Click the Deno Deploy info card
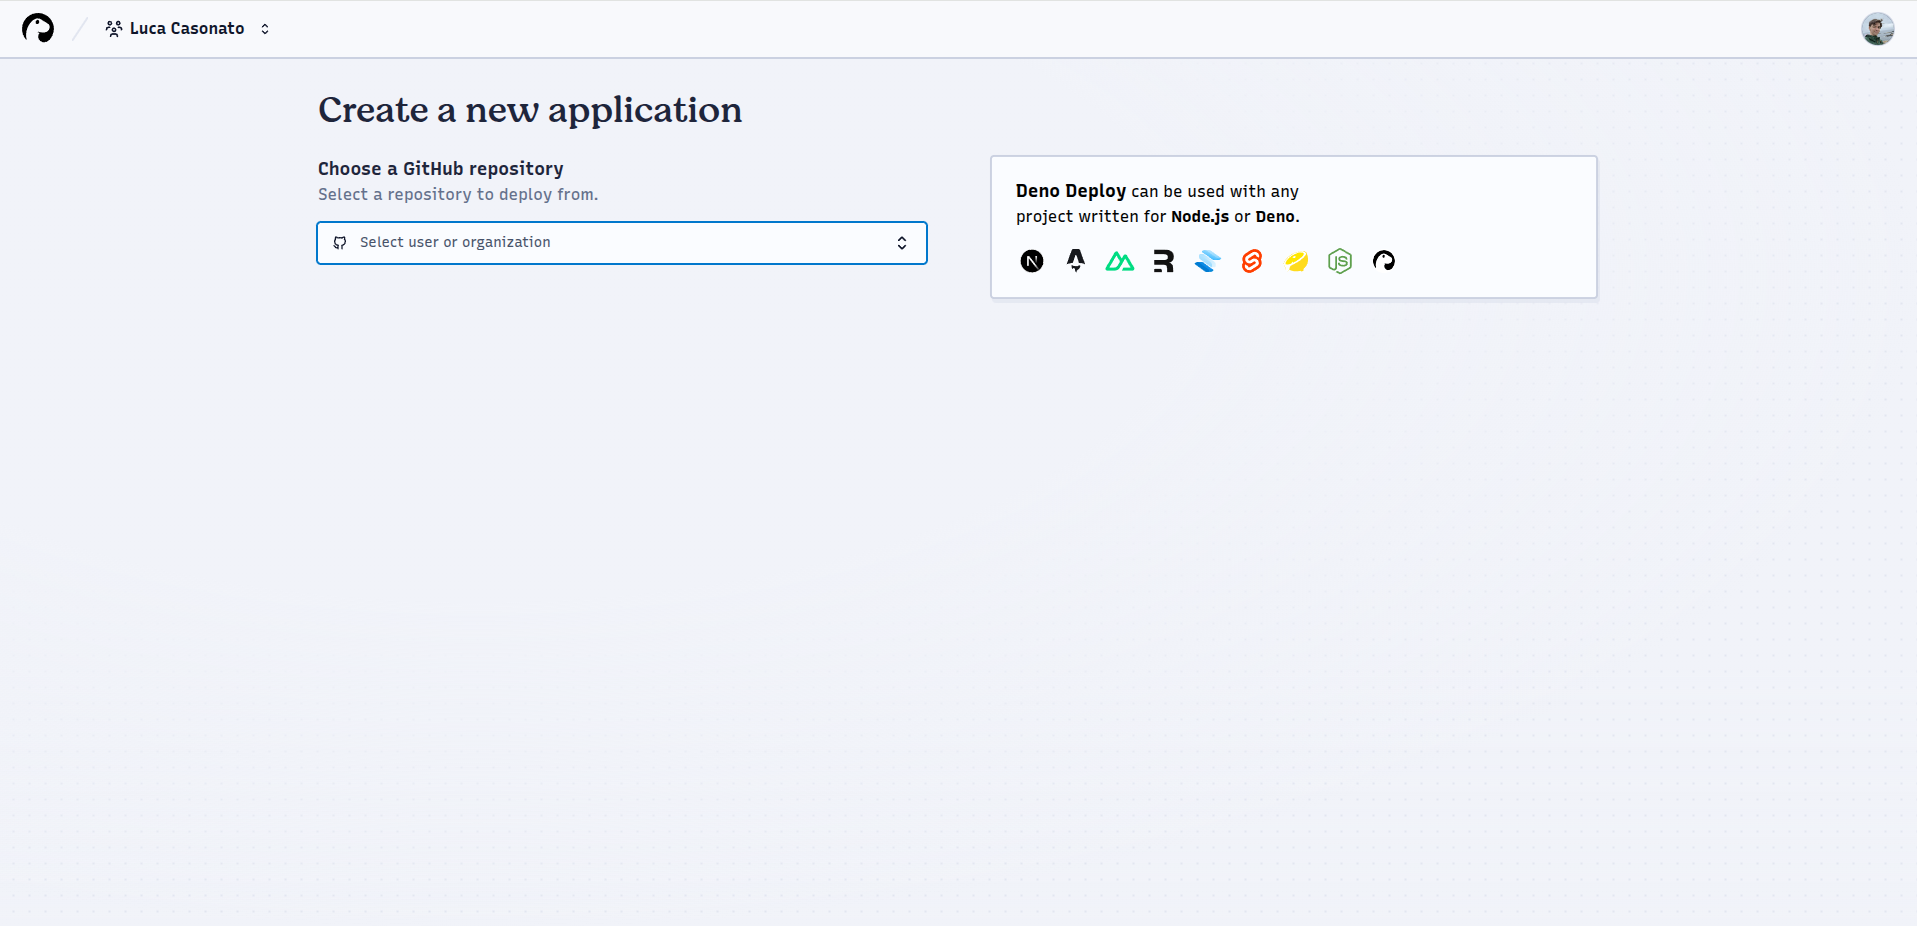Image resolution: width=1917 pixels, height=926 pixels. click(x=1293, y=226)
